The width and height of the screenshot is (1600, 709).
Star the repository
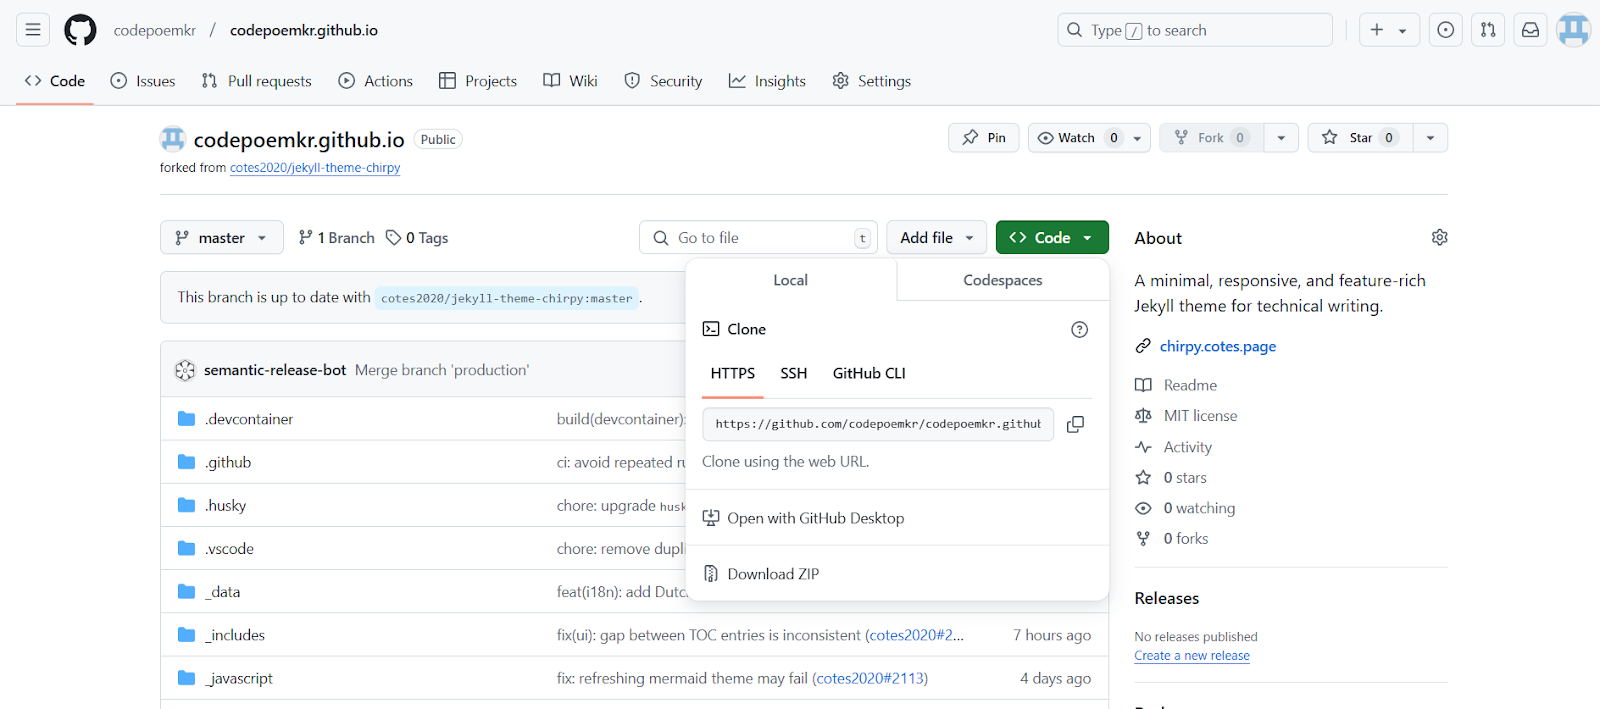(1360, 138)
